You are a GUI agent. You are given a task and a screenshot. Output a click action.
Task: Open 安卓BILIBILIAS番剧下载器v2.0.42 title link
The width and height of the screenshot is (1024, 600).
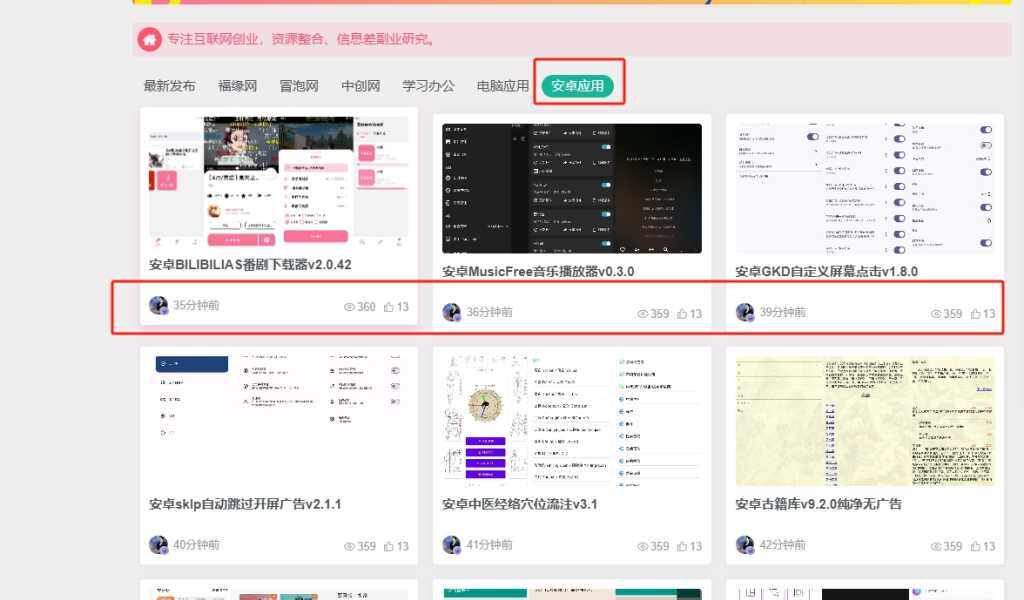250,265
